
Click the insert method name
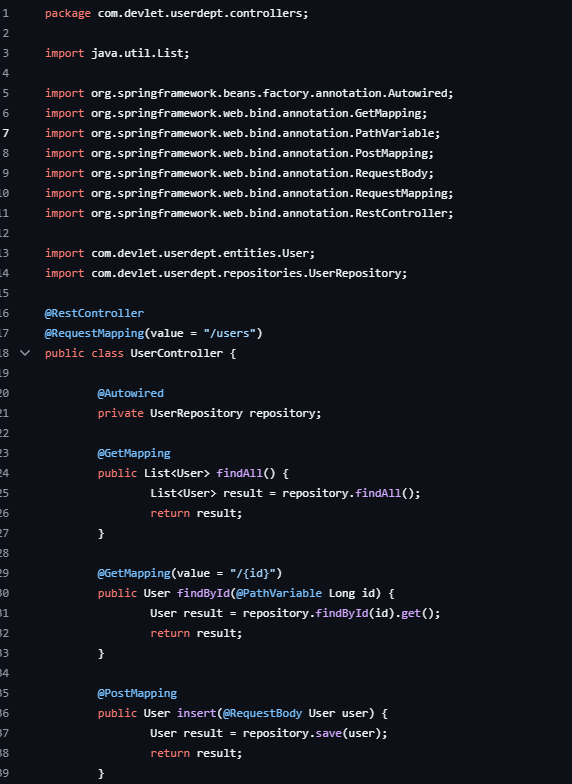[196, 713]
